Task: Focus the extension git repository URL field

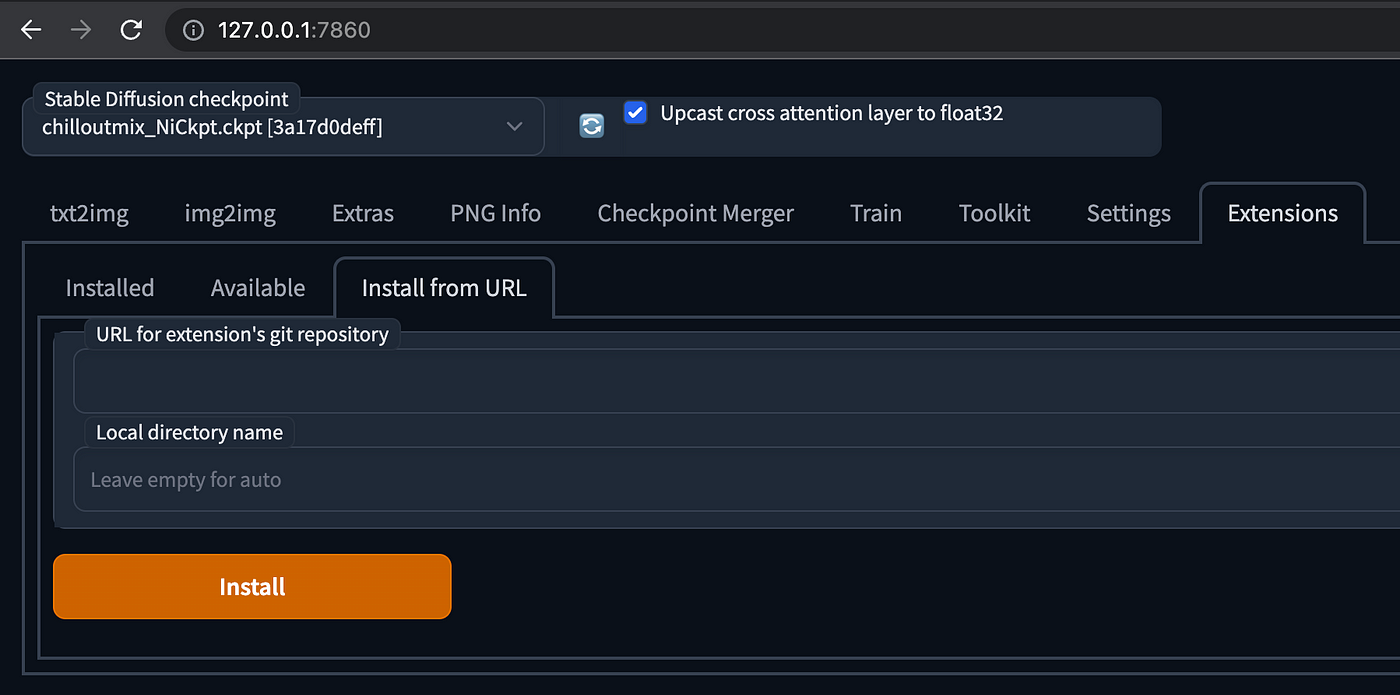Action: (737, 380)
